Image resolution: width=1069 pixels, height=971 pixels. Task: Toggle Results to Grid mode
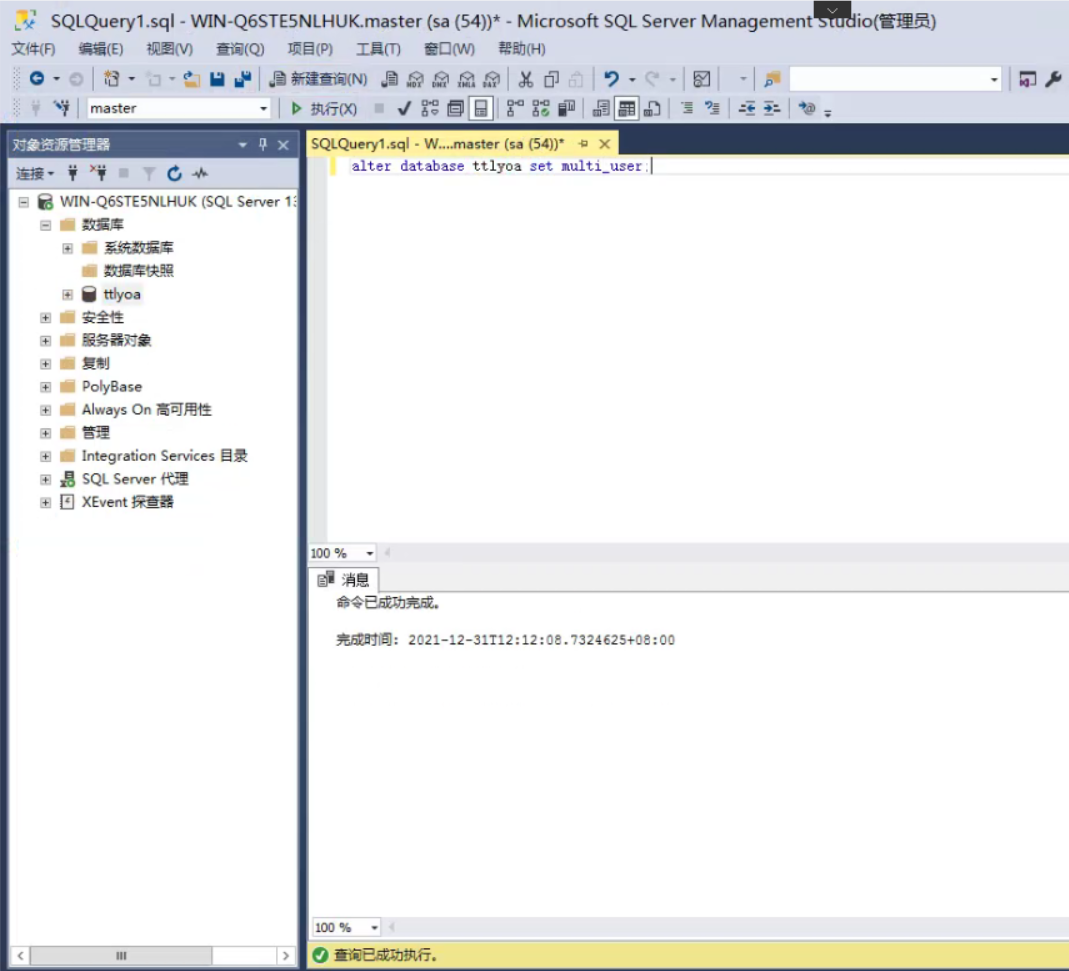(627, 108)
